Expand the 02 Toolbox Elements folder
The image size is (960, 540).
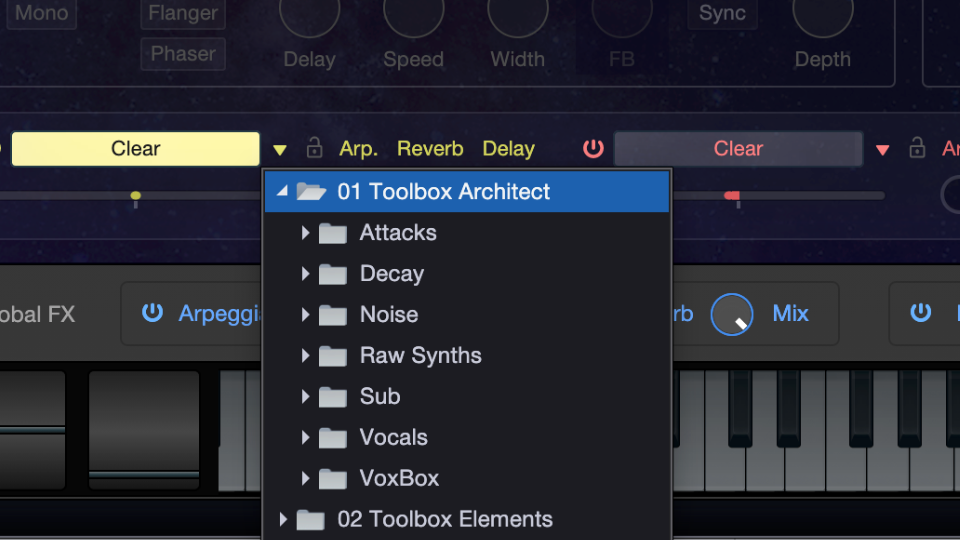click(x=283, y=519)
